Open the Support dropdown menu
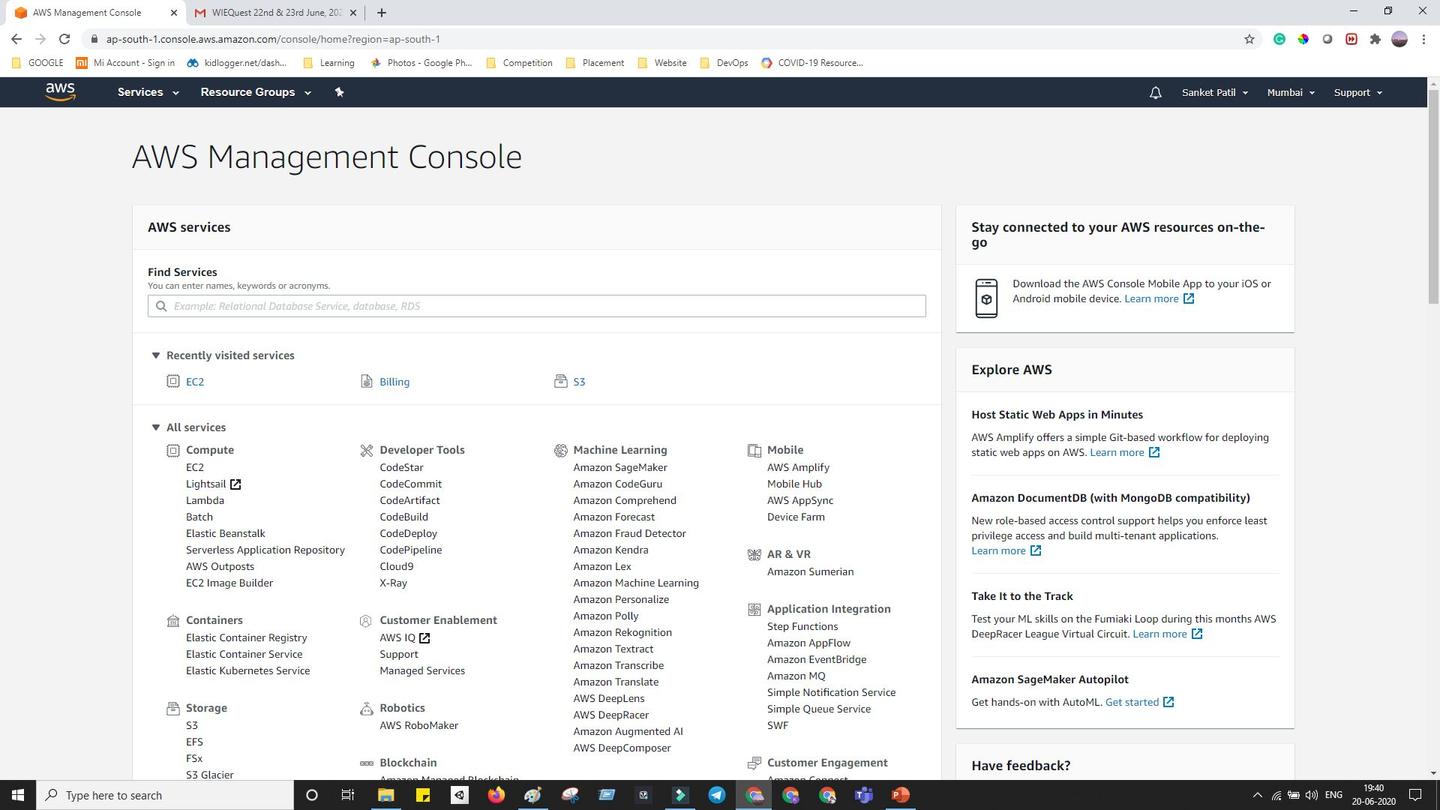 [1358, 92]
